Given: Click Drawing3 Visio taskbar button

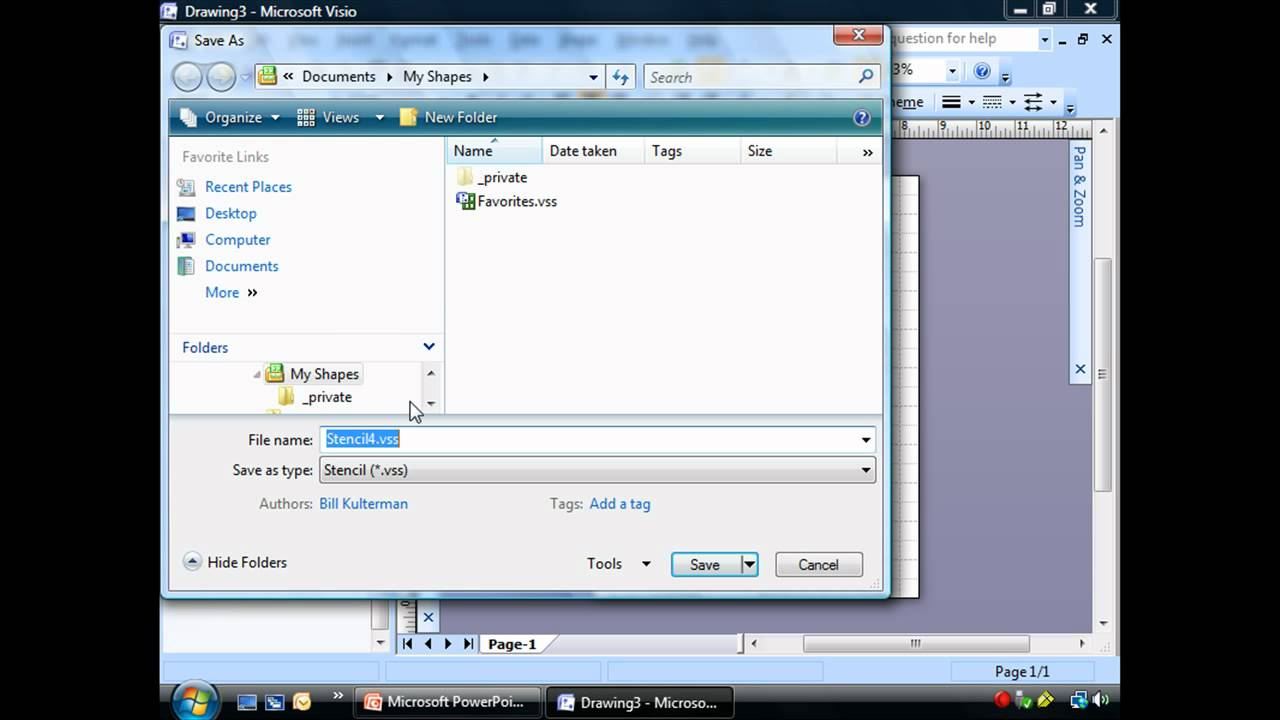Looking at the screenshot, I should pyautogui.click(x=640, y=702).
